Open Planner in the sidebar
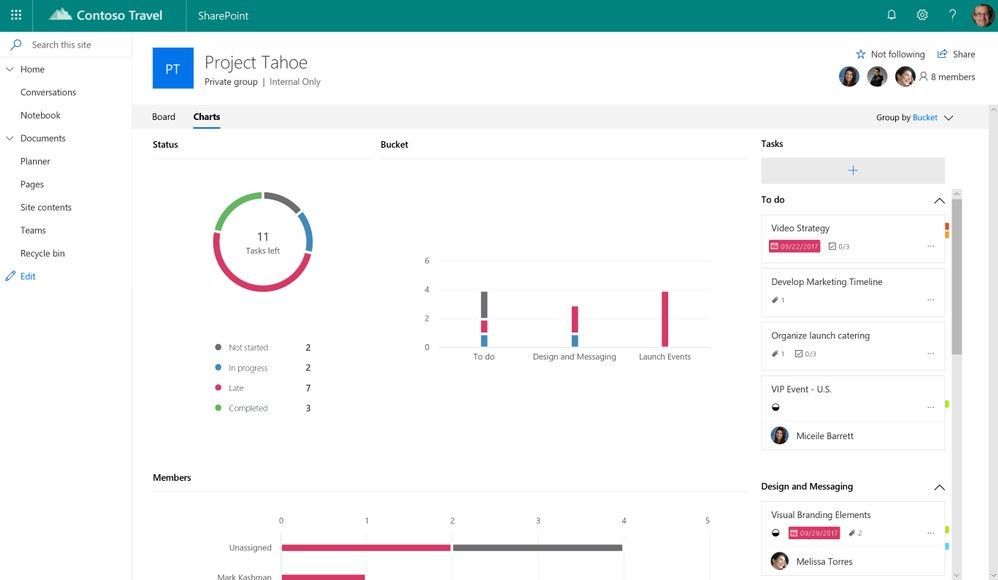The image size is (998, 580). [35, 161]
